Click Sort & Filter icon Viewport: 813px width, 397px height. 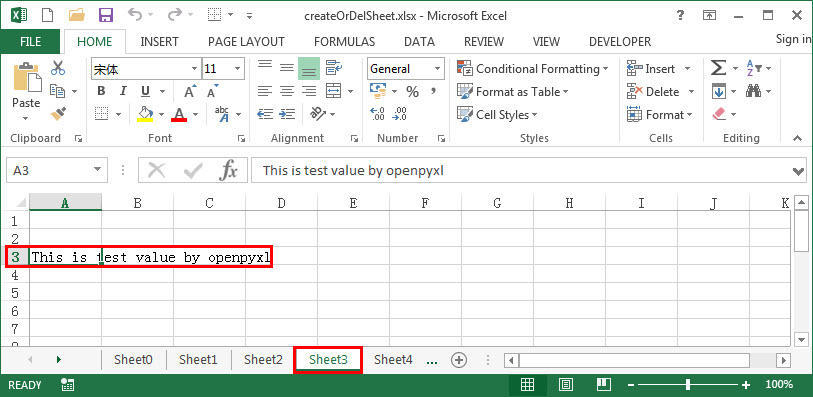click(x=754, y=68)
